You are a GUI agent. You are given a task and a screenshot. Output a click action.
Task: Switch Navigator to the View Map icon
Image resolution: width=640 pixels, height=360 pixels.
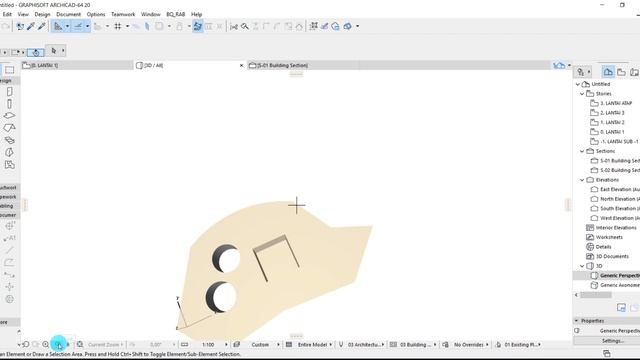(622, 72)
